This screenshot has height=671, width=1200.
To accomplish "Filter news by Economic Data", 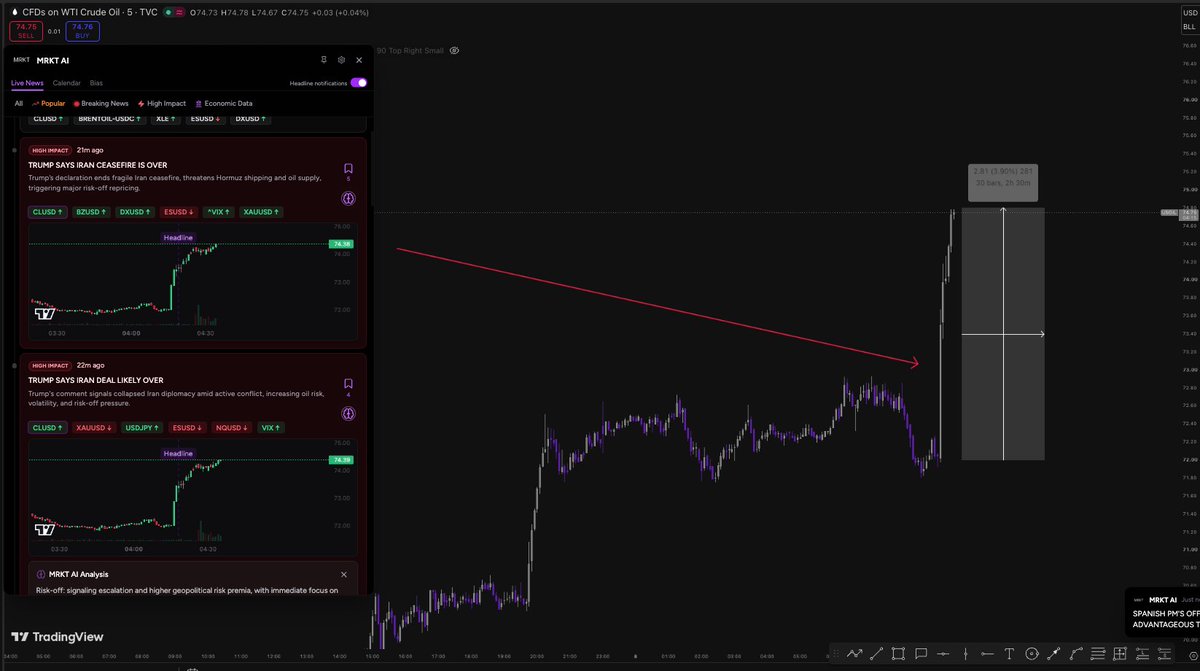I will (x=224, y=103).
